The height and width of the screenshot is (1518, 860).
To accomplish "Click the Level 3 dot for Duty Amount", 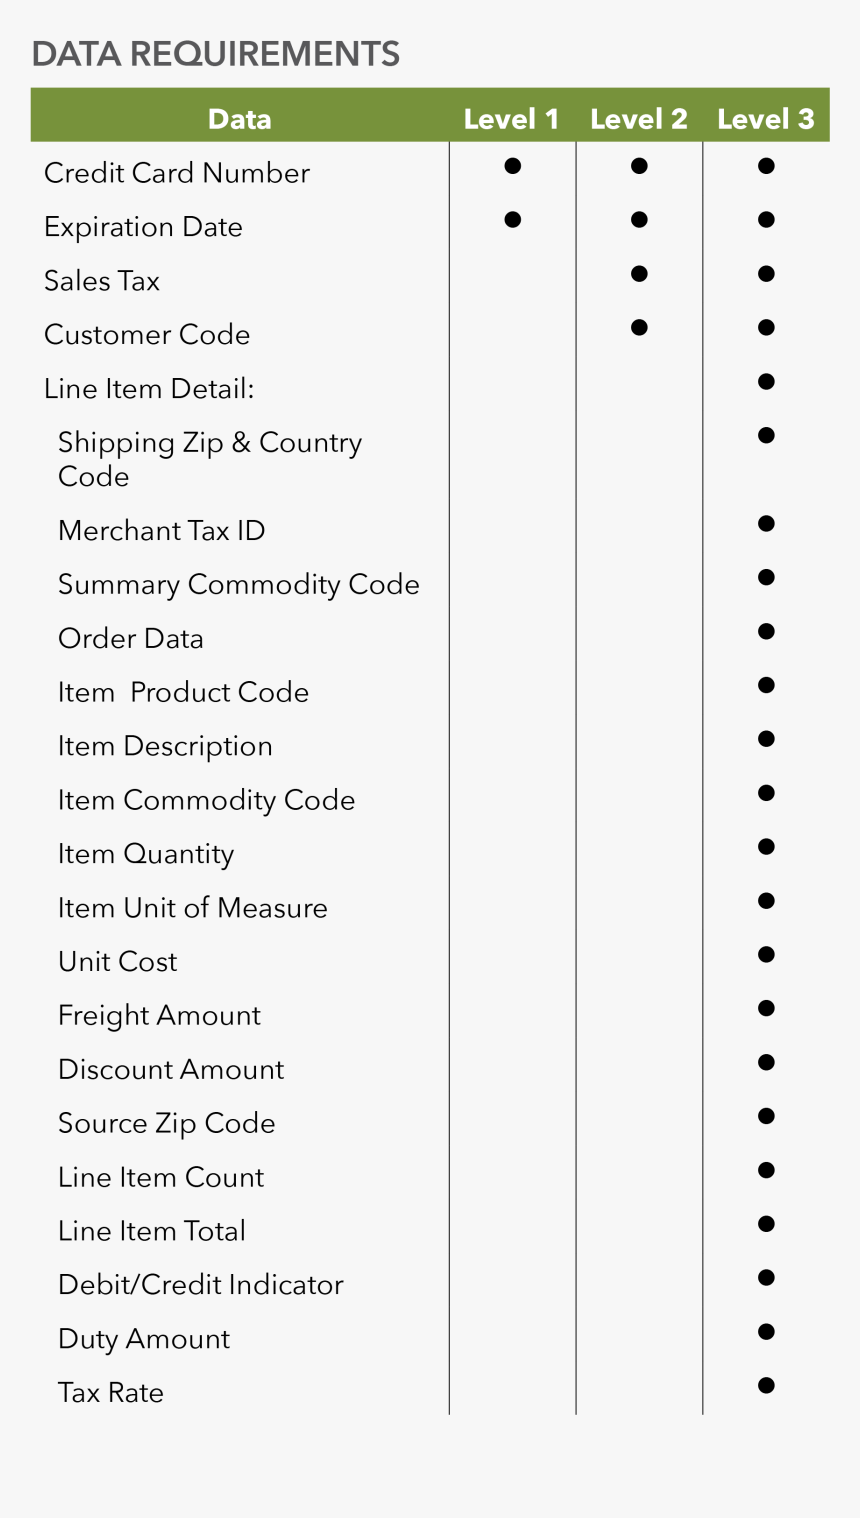I will pyautogui.click(x=766, y=1332).
